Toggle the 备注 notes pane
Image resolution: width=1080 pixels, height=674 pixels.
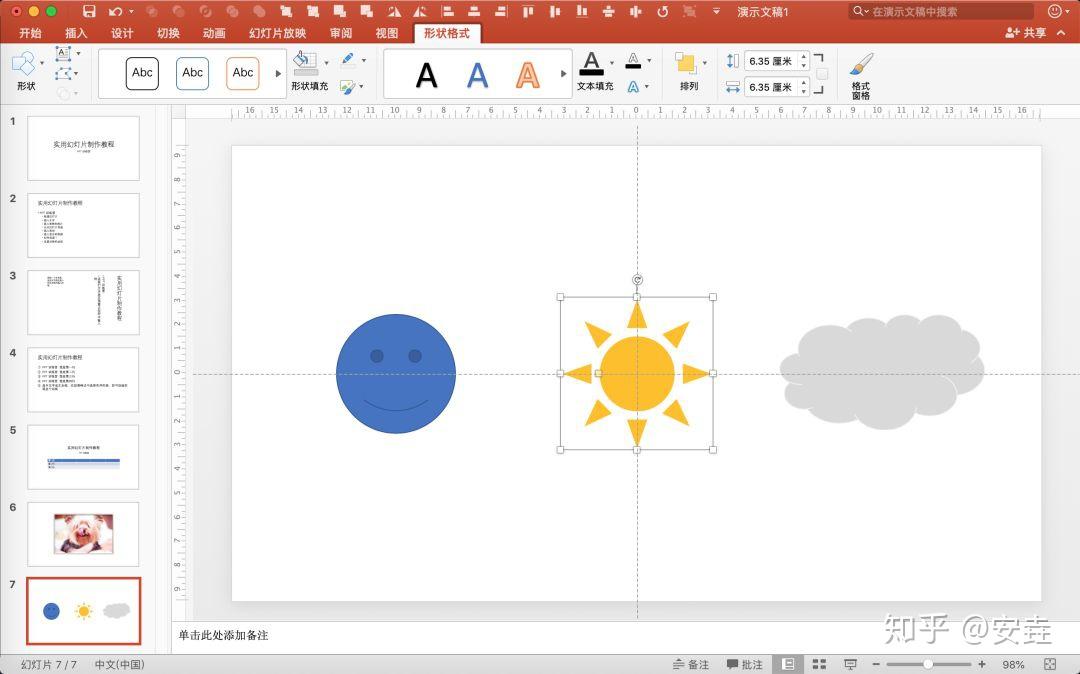point(690,664)
